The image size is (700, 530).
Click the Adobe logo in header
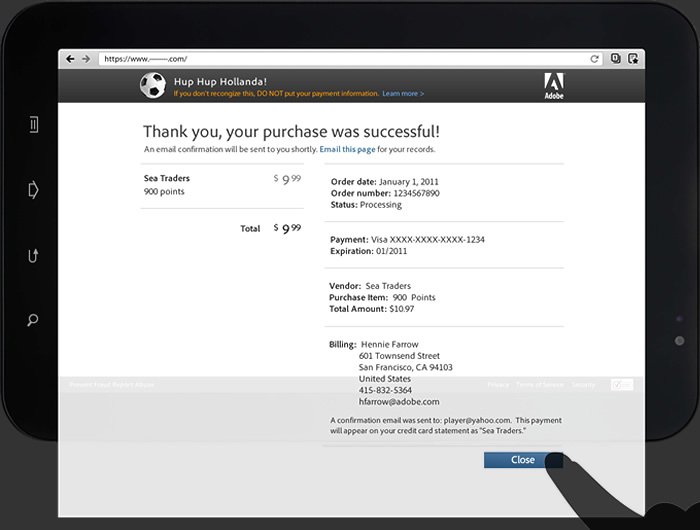click(x=554, y=86)
